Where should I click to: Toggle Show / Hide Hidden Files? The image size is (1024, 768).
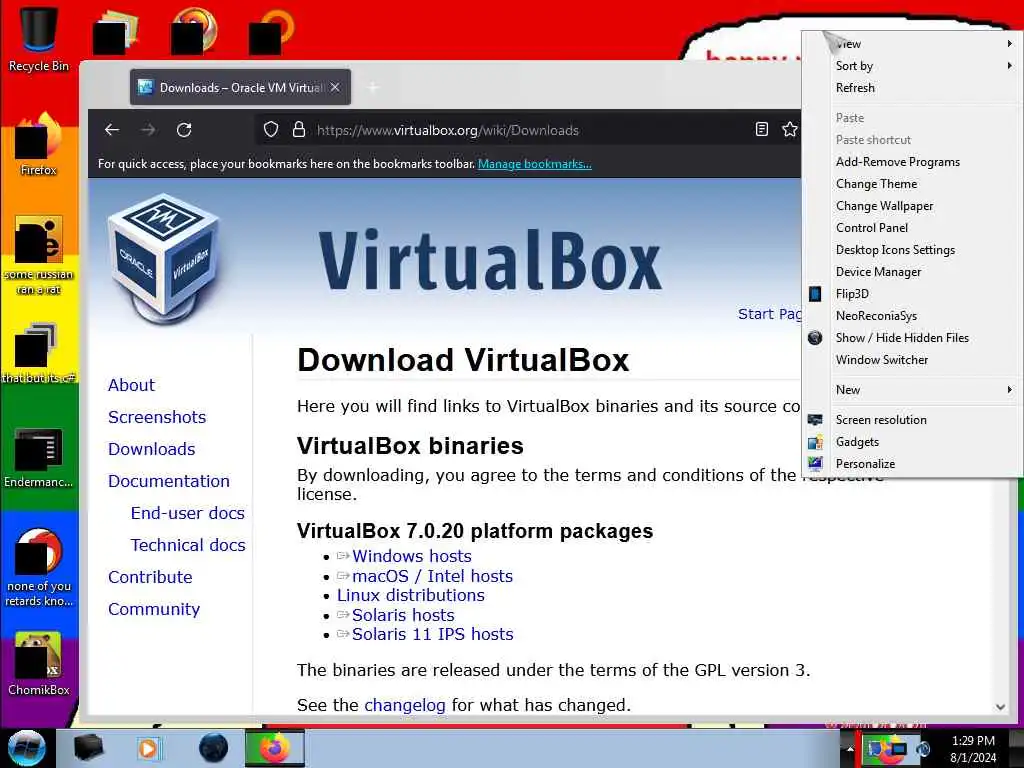(912, 338)
